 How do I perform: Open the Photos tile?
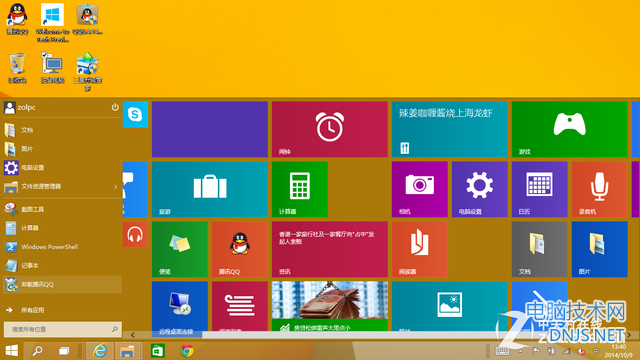(x=450, y=306)
